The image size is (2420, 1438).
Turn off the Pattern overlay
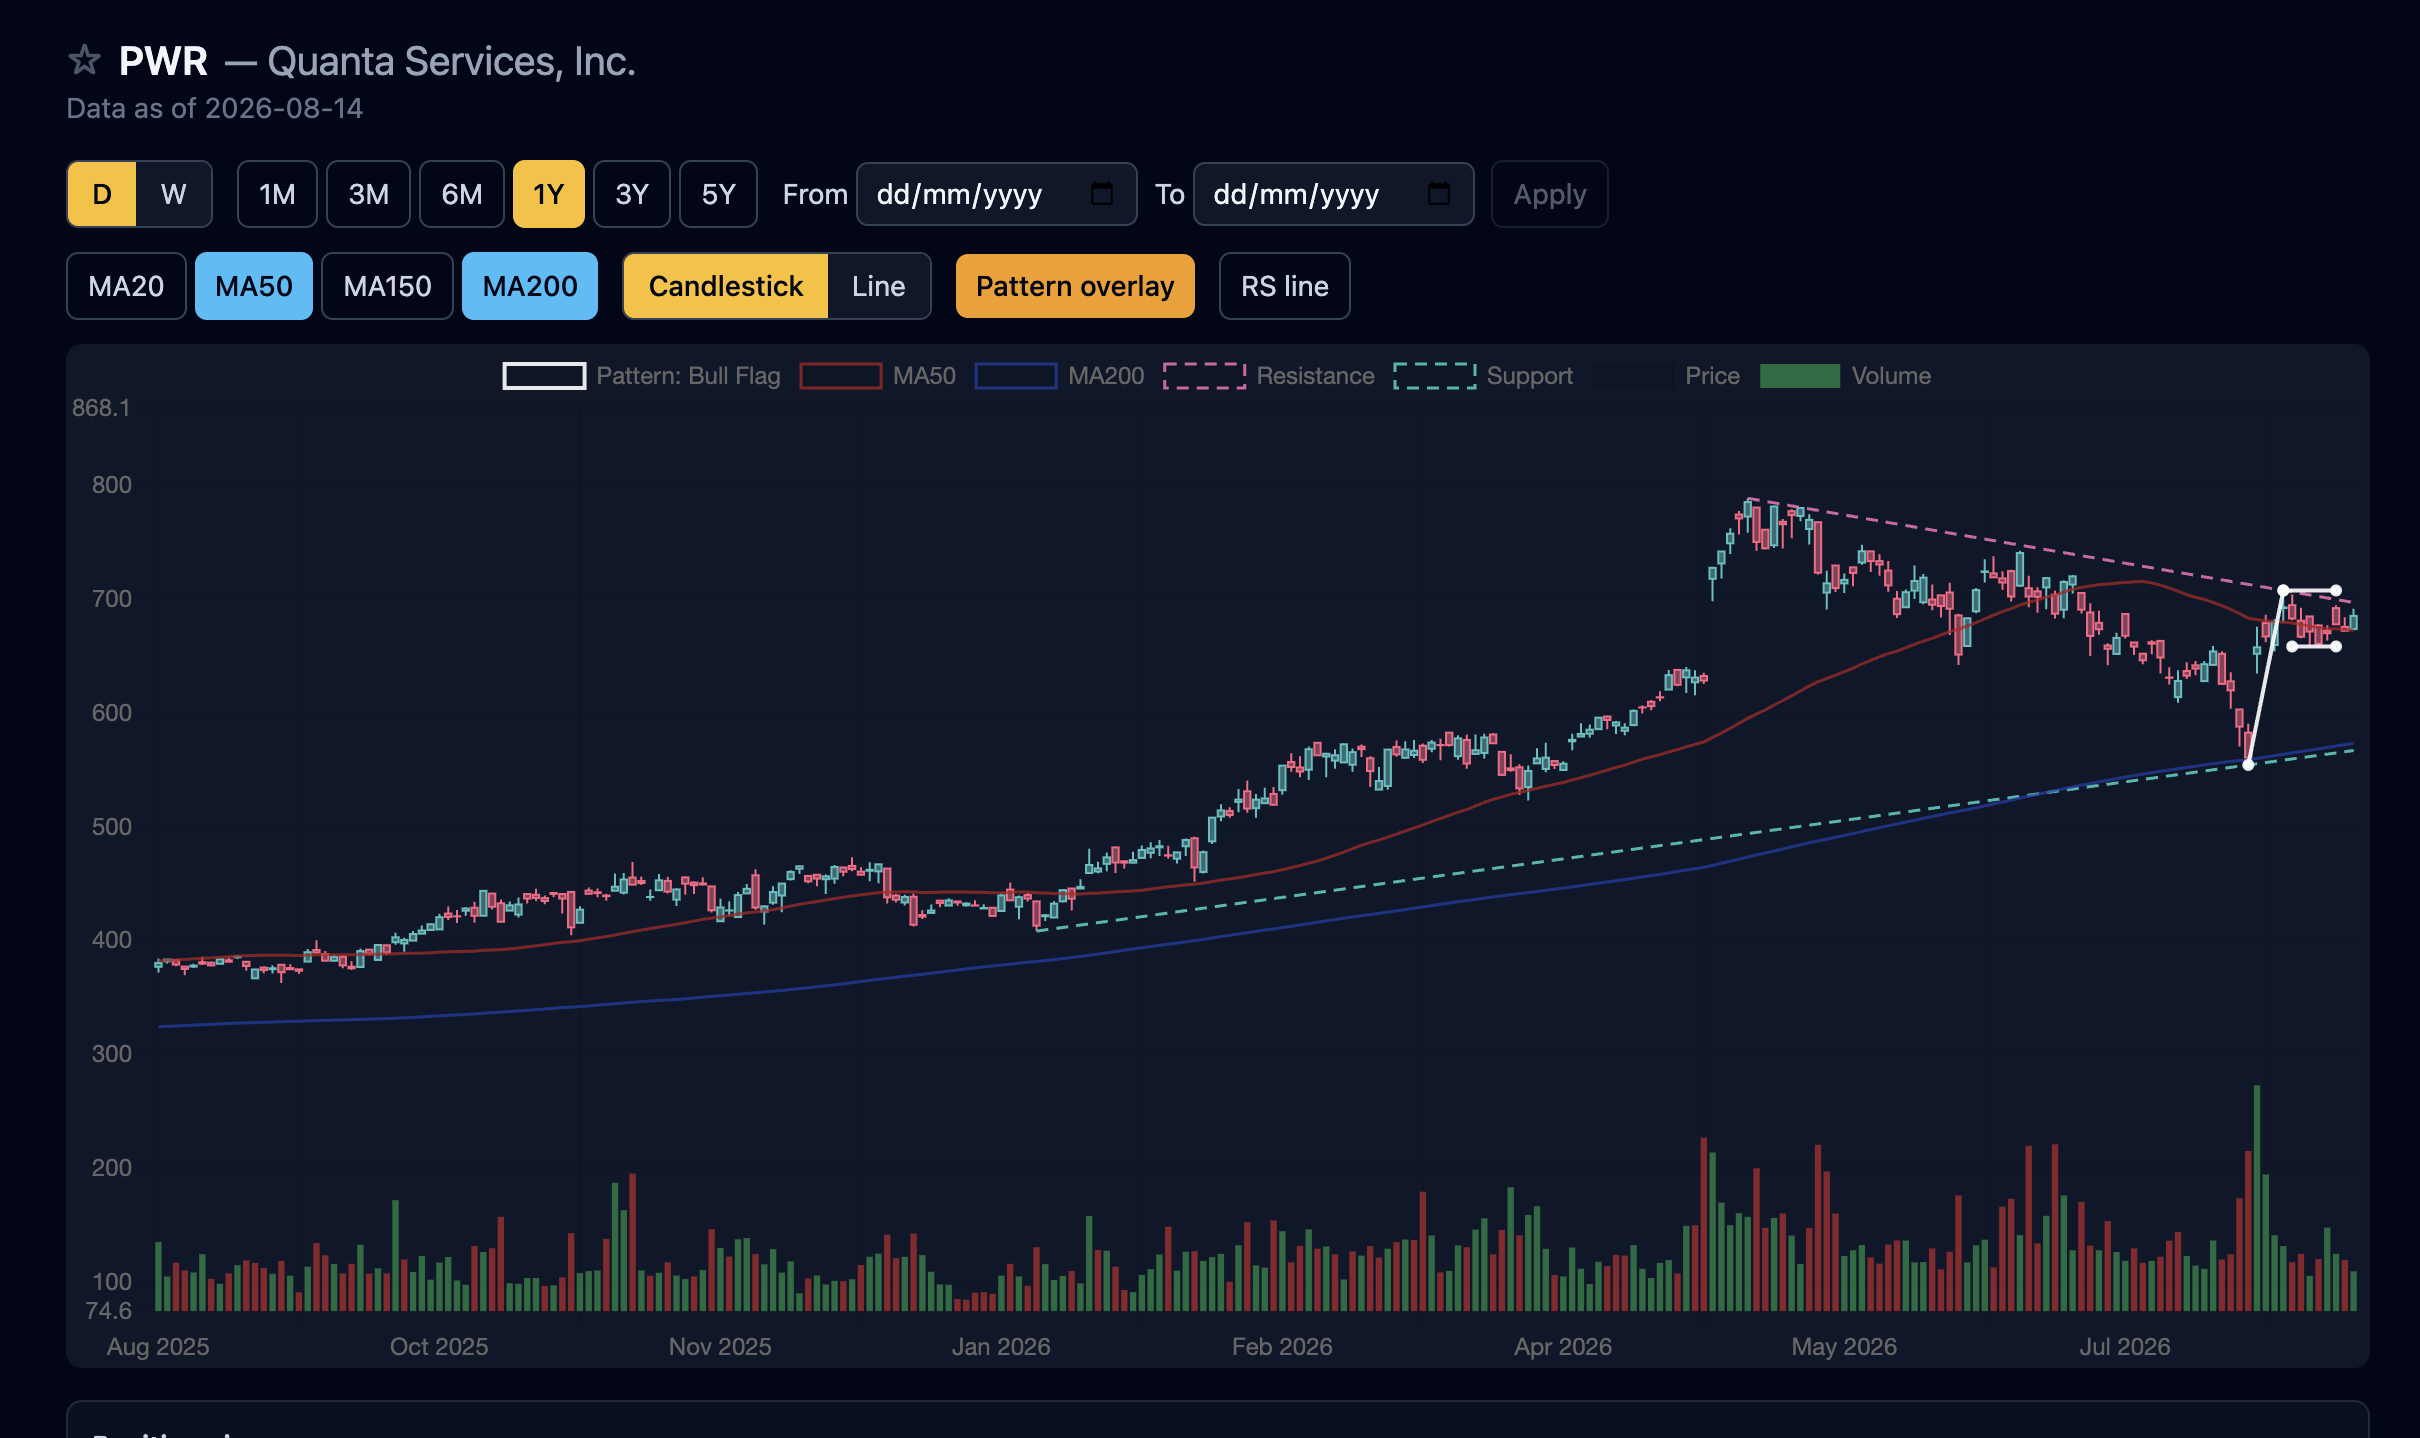coord(1075,286)
